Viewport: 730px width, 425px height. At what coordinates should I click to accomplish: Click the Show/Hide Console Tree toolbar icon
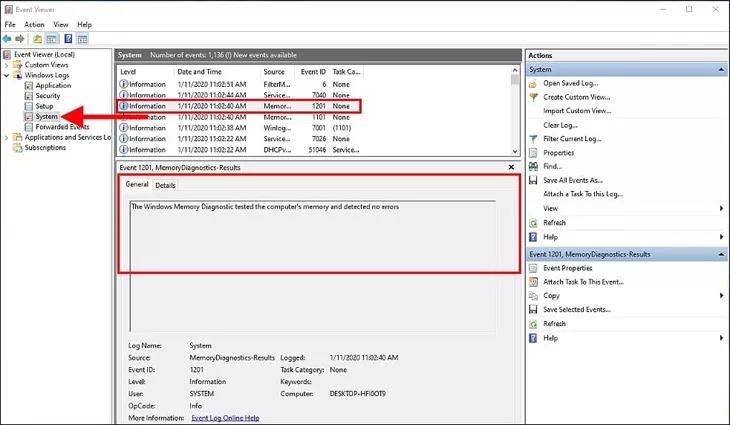52,39
